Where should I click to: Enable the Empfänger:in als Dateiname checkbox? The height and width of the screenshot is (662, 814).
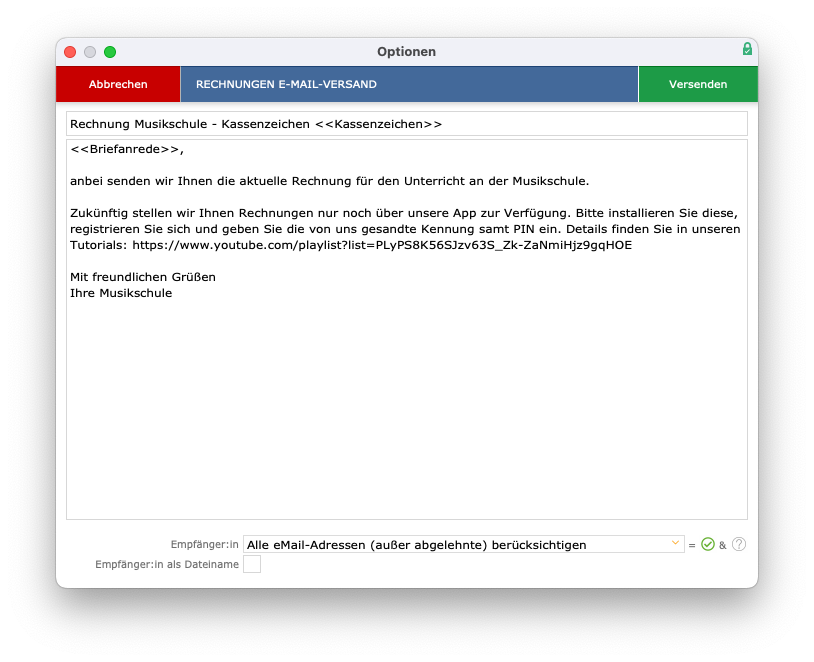point(253,564)
